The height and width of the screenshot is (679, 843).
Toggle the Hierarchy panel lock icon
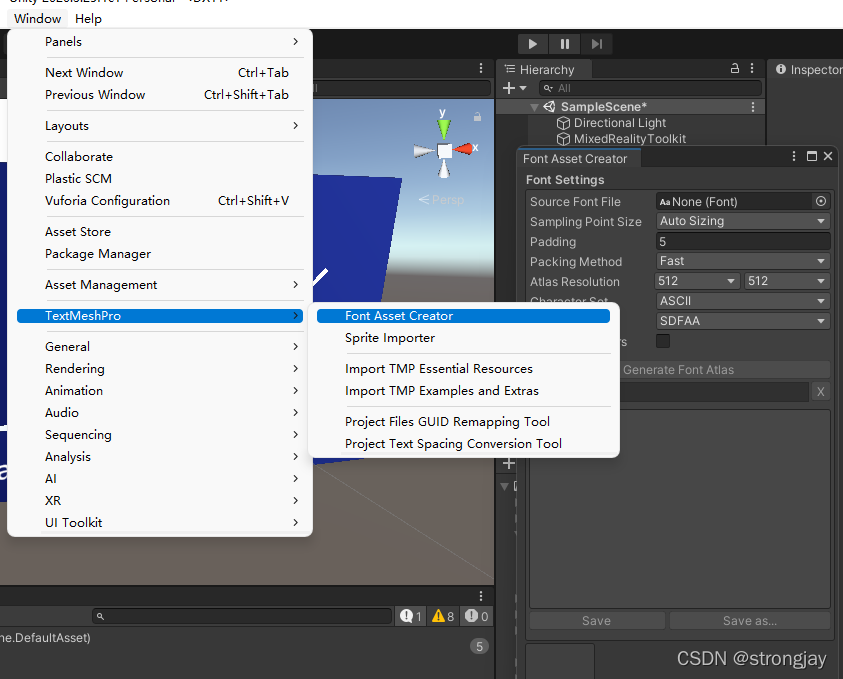coord(735,68)
